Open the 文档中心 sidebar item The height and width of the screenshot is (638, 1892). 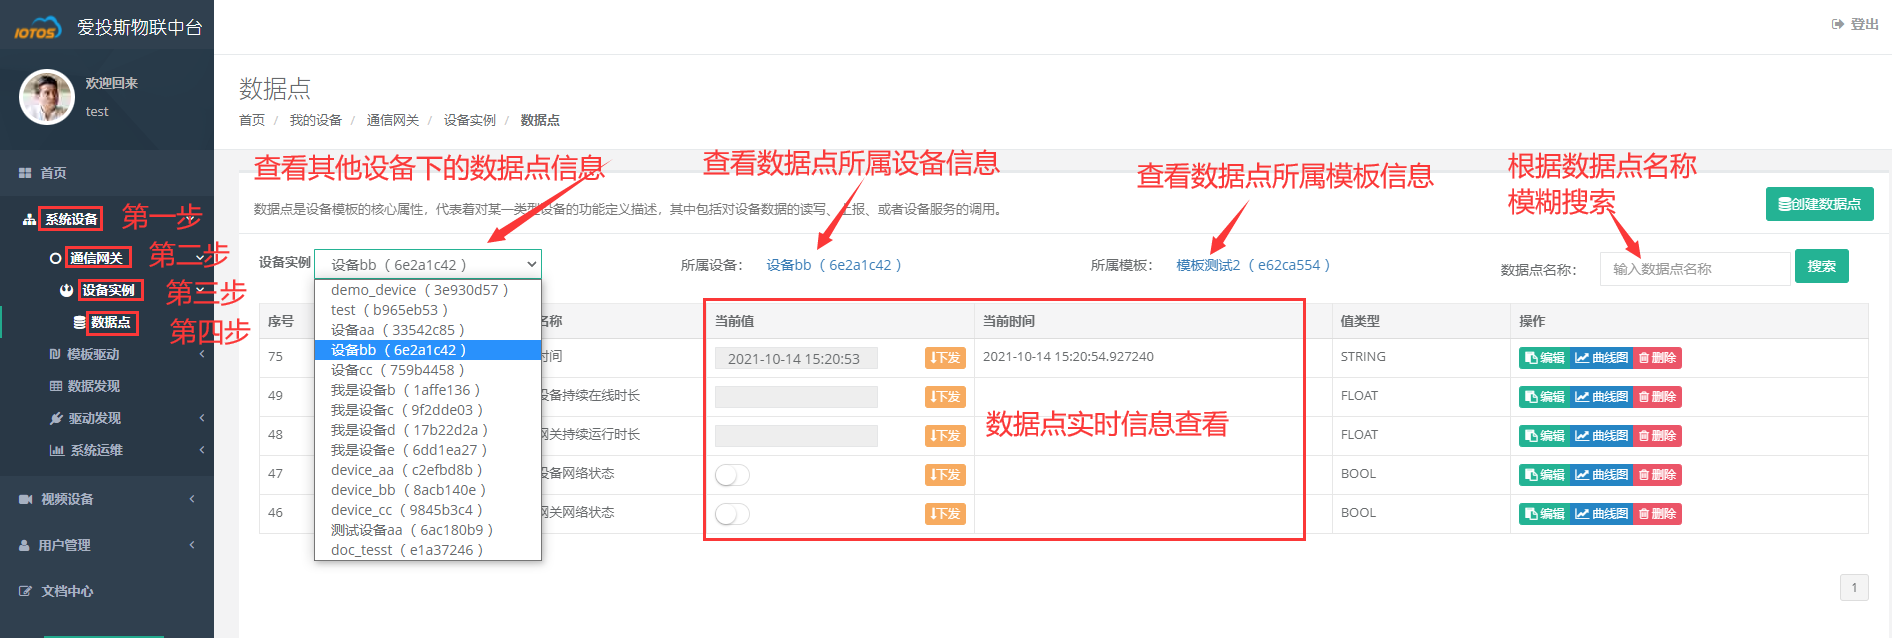coord(67,591)
